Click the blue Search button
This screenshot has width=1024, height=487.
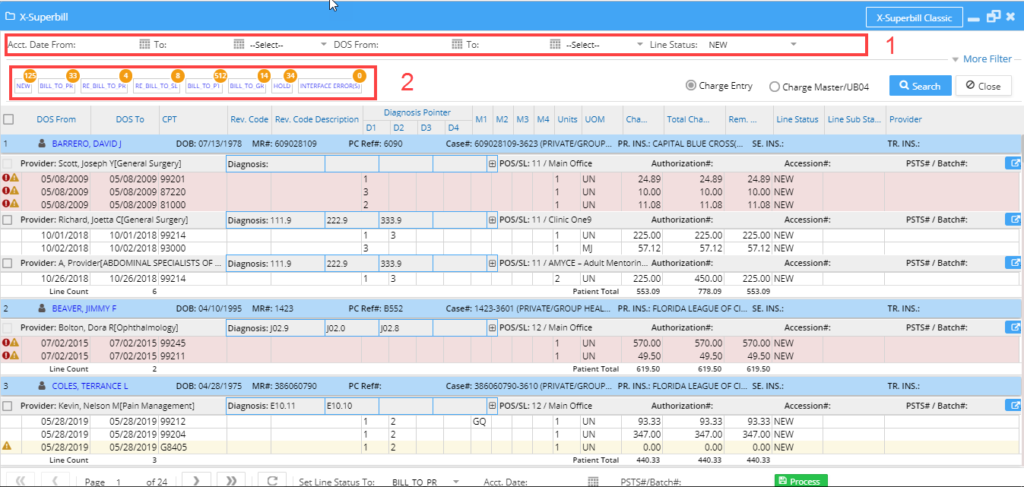920,86
